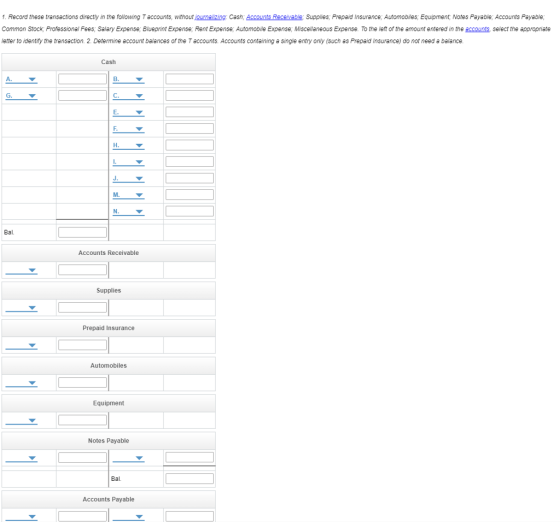560x522 pixels.
Task: Open the E. dropdown in Cash account
Action: (x=129, y=112)
